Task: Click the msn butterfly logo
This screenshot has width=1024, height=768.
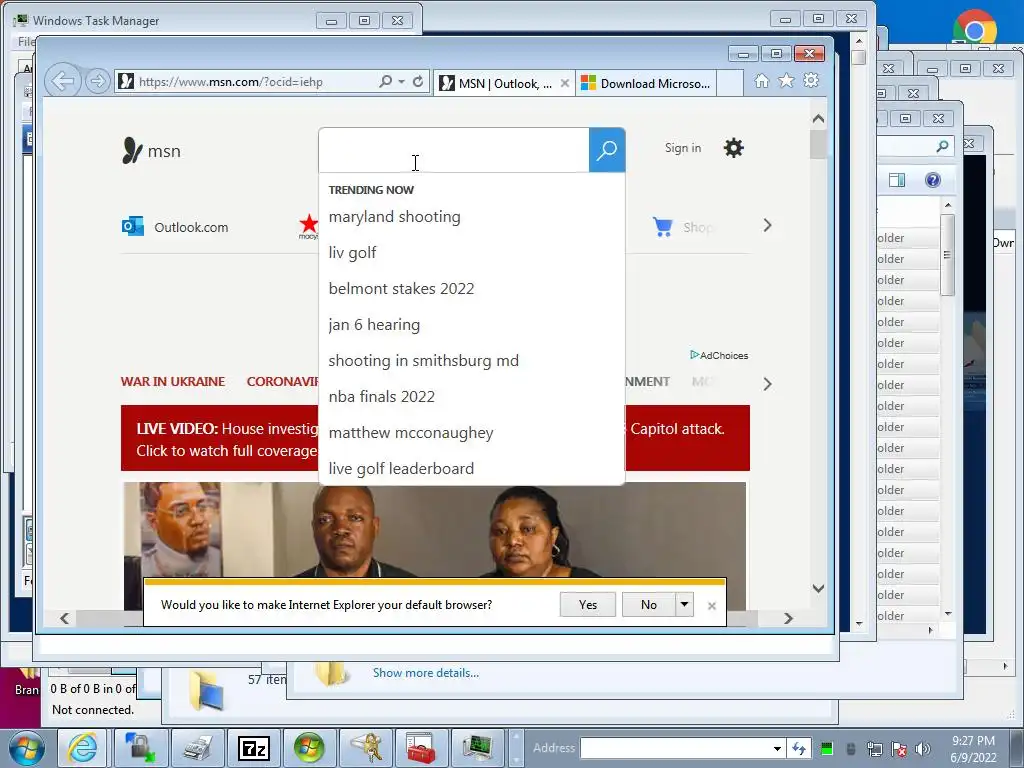Action: coord(151,151)
